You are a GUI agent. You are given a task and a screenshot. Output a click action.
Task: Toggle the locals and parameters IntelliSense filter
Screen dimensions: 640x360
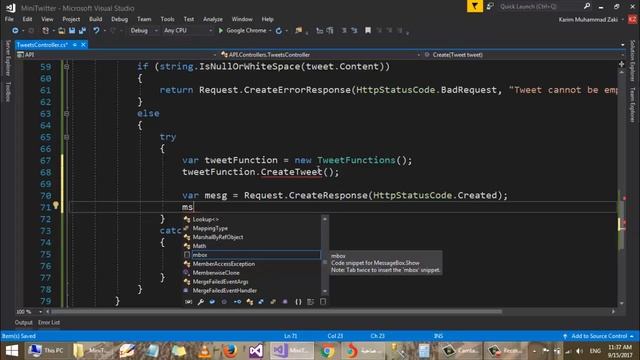(188, 302)
